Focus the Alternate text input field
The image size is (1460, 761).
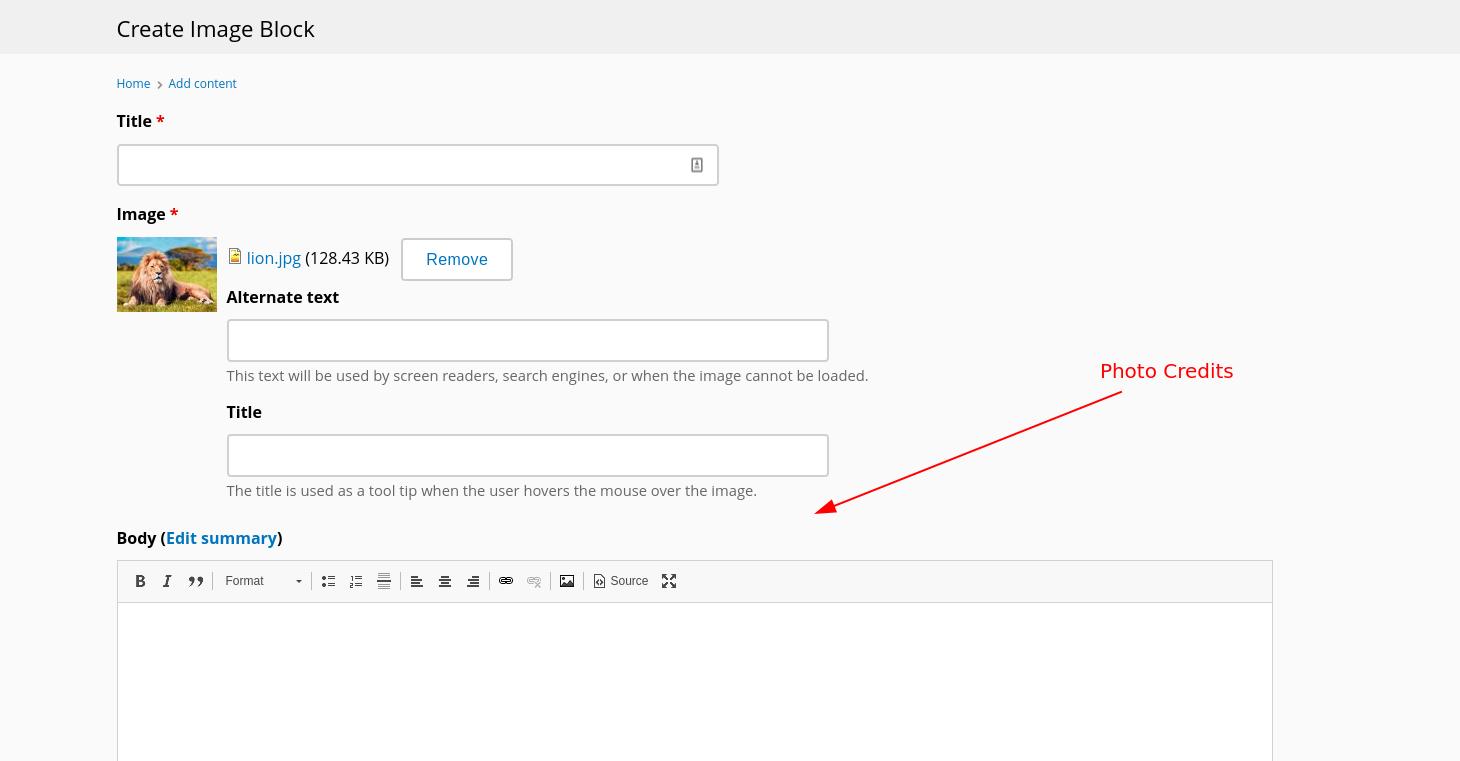(528, 340)
